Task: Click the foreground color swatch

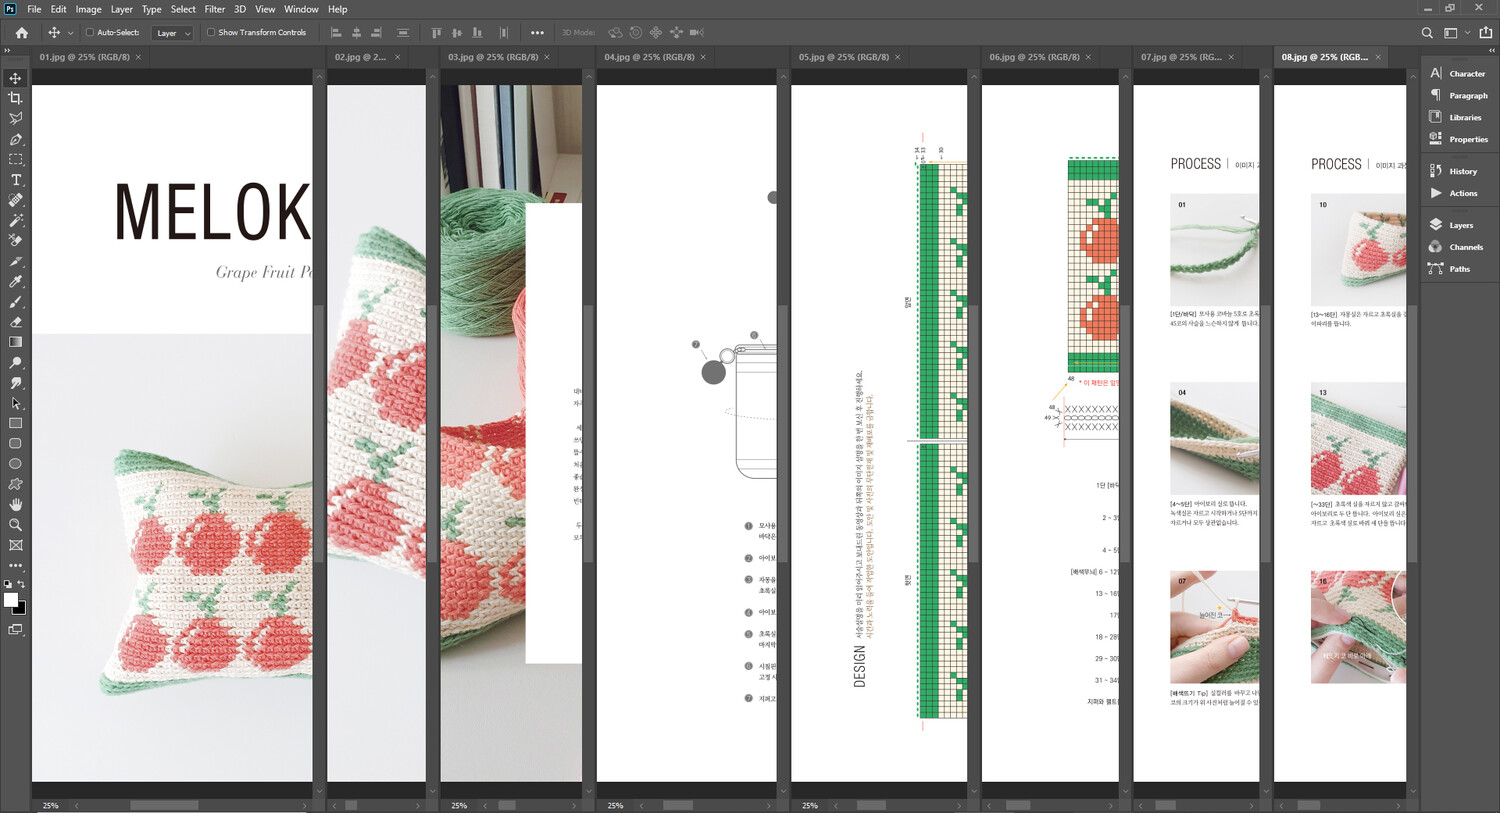Action: pyautogui.click(x=11, y=600)
